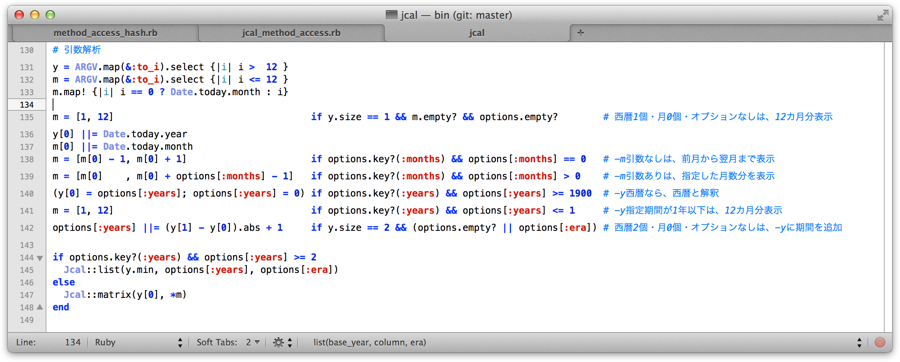This screenshot has height=362, width=900.
Task: Click line number 149 in the gutter
Action: [26, 319]
